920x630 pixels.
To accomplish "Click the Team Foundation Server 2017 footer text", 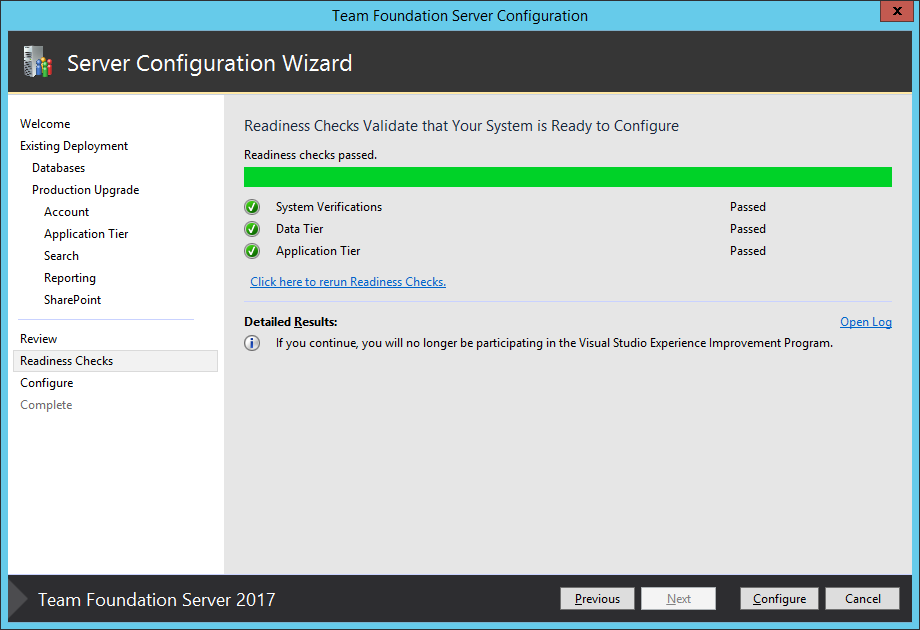I will [157, 599].
